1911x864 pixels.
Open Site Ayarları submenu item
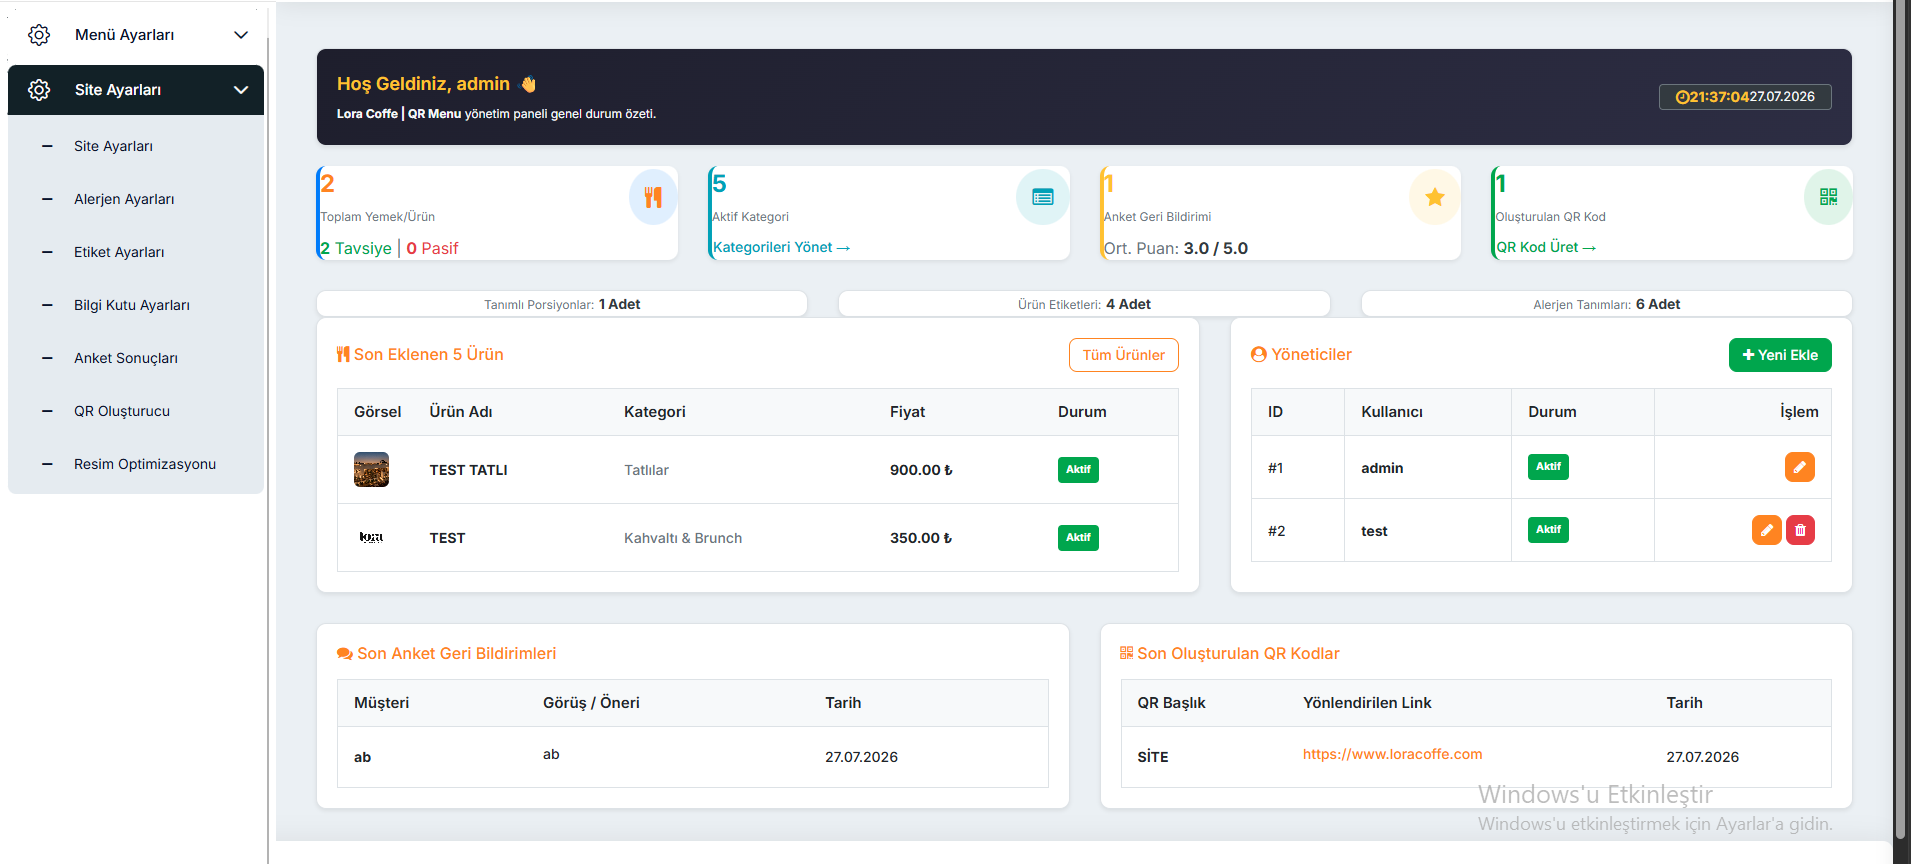[x=113, y=146]
